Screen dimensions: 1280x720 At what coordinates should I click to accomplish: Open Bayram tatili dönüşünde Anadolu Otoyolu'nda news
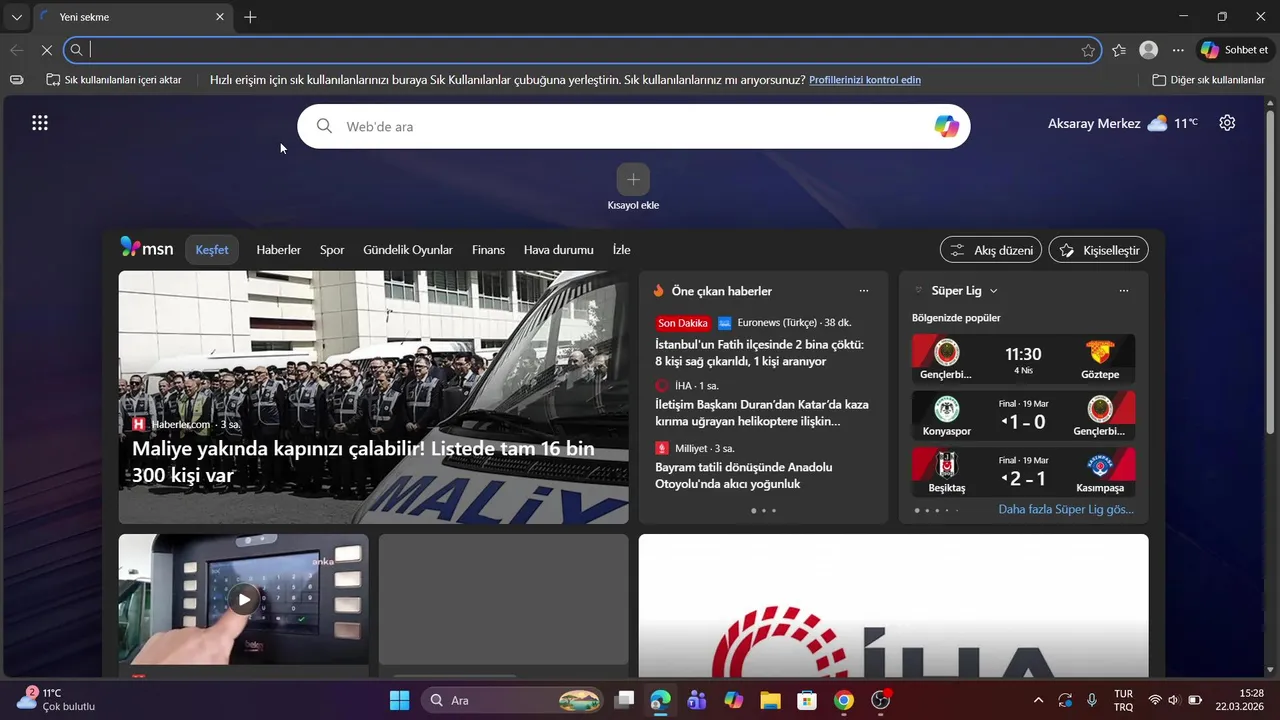(x=743, y=475)
